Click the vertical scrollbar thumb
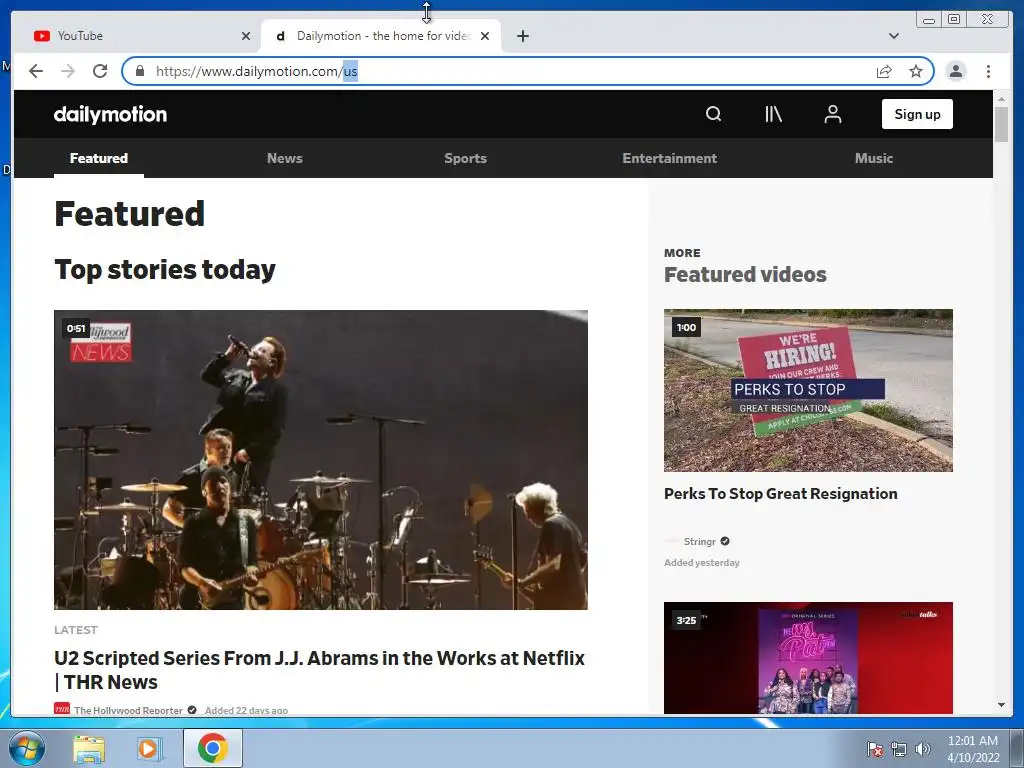 1001,124
